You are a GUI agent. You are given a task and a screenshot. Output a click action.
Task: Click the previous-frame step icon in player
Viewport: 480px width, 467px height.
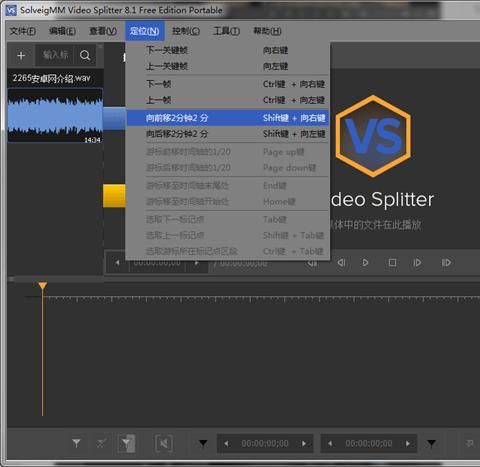click(x=341, y=263)
